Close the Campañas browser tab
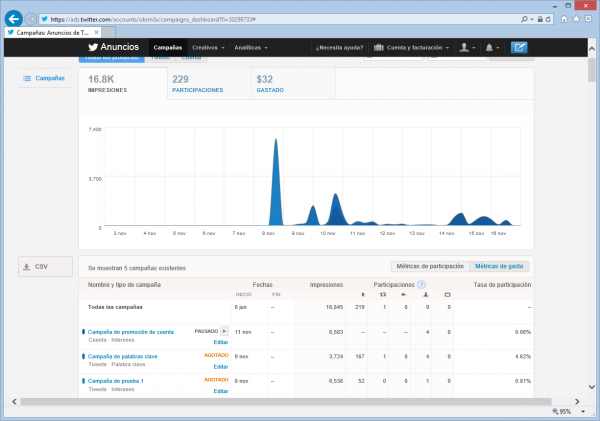 point(96,32)
